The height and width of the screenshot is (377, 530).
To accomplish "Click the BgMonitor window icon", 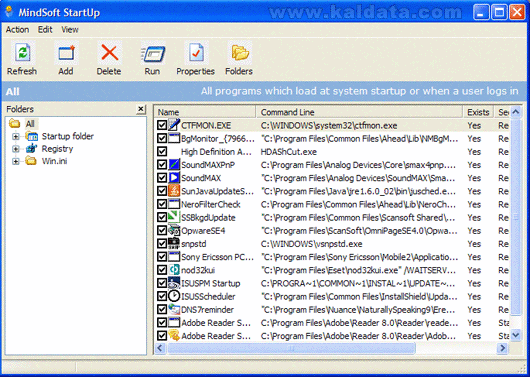I will pos(174,138).
